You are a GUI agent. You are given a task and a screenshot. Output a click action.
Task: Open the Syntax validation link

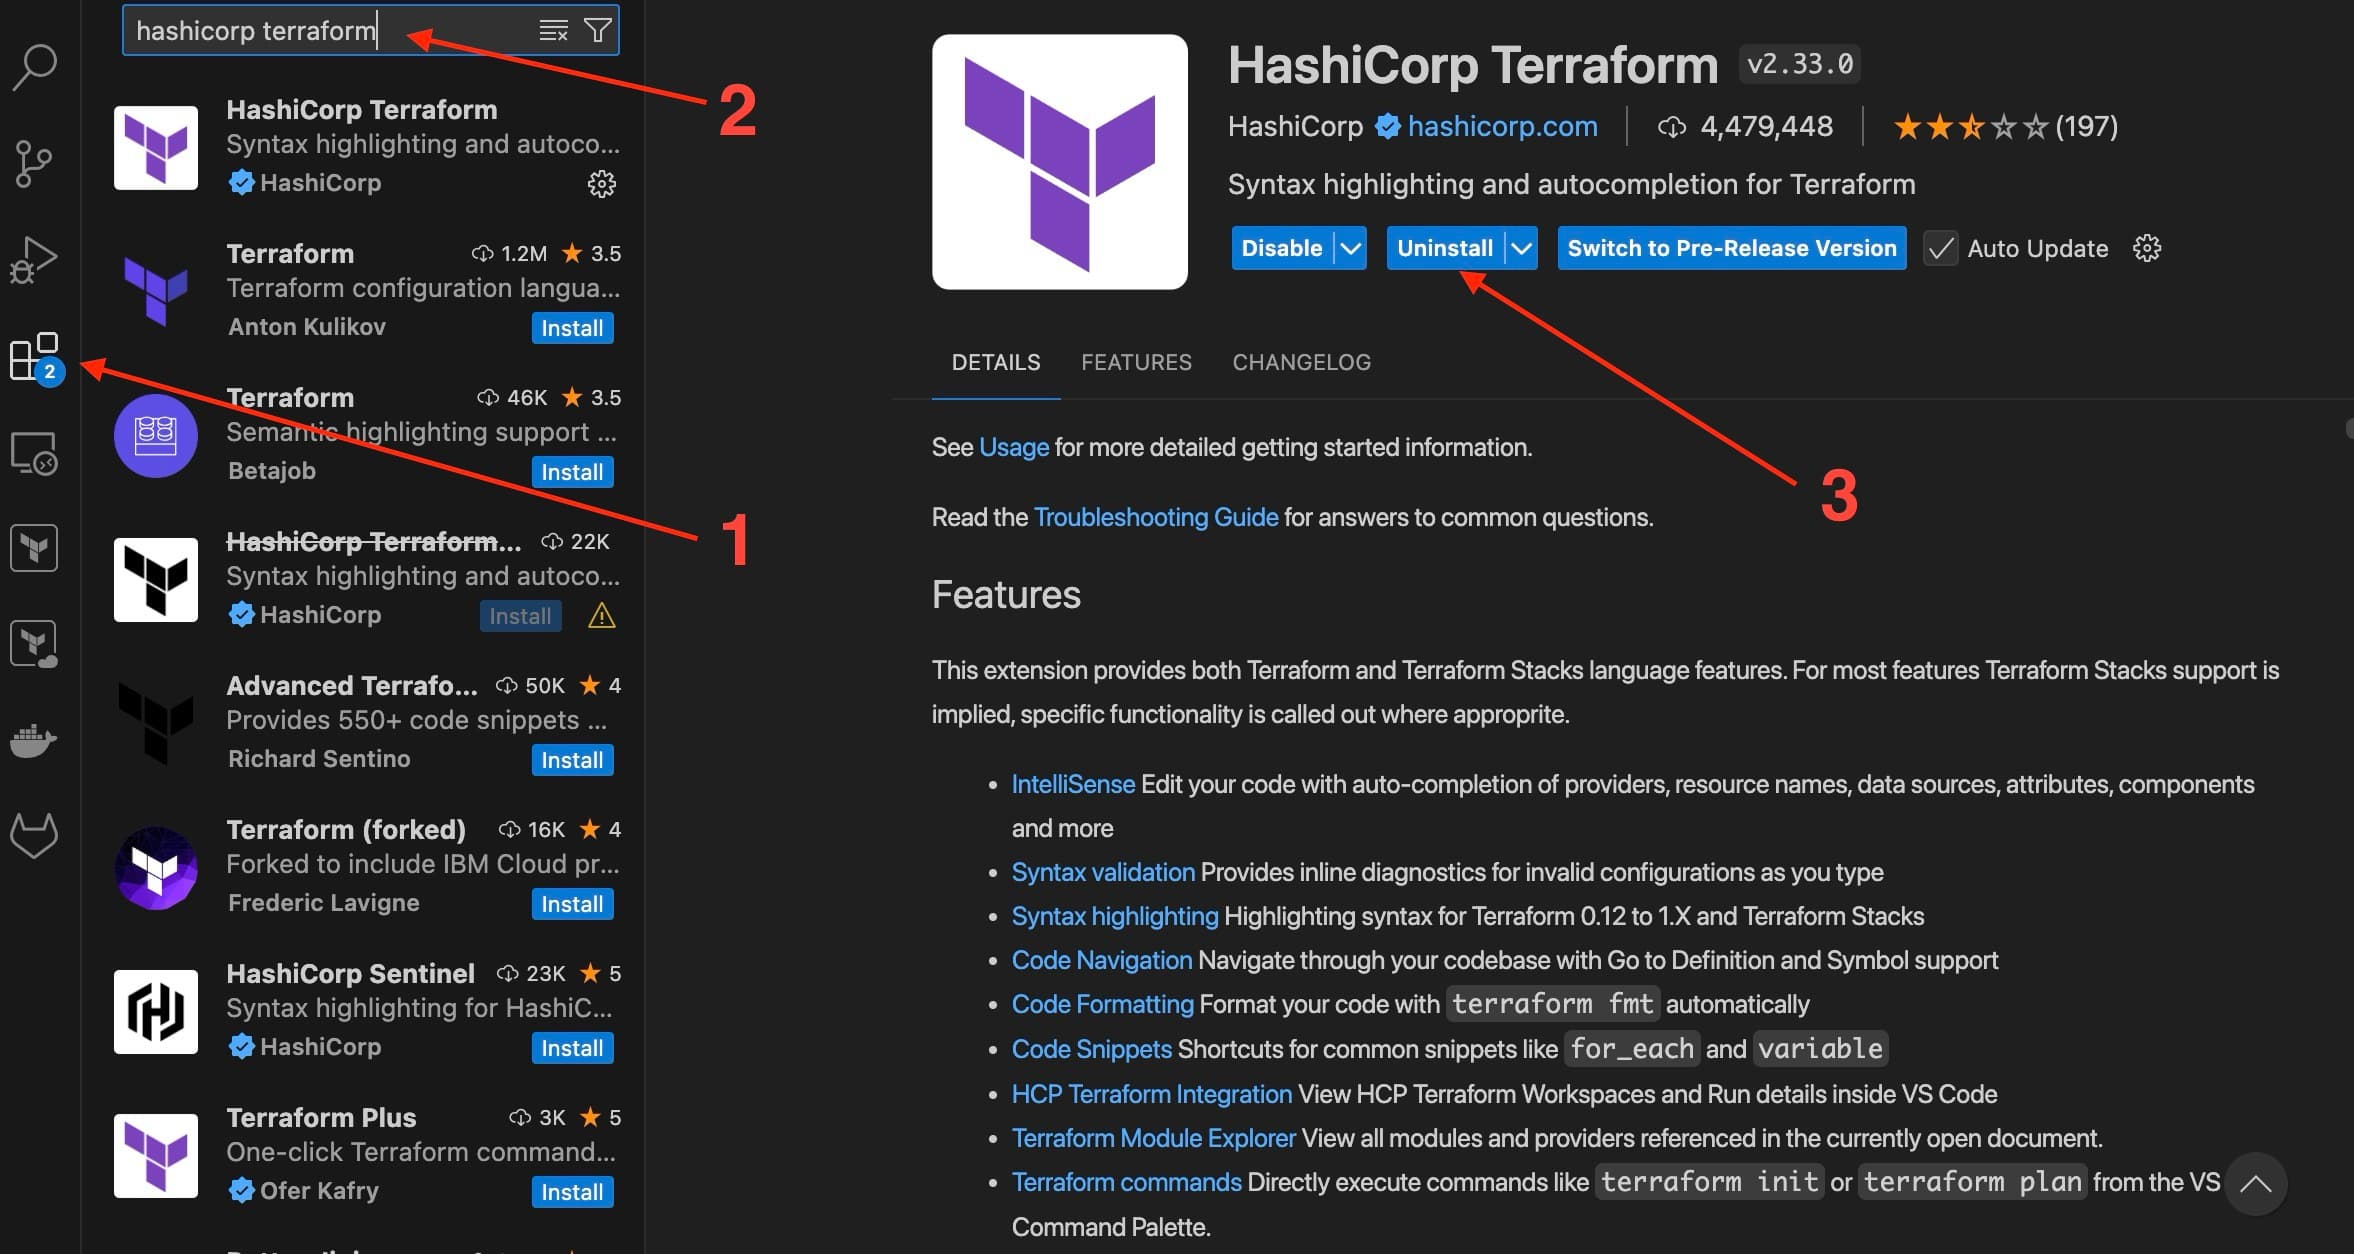(1103, 872)
